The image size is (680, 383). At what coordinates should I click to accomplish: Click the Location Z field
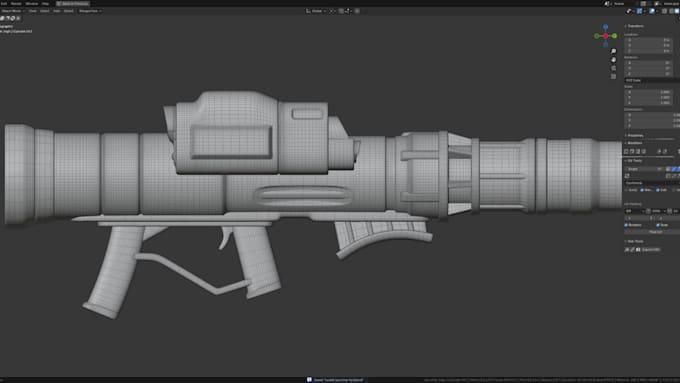point(648,51)
